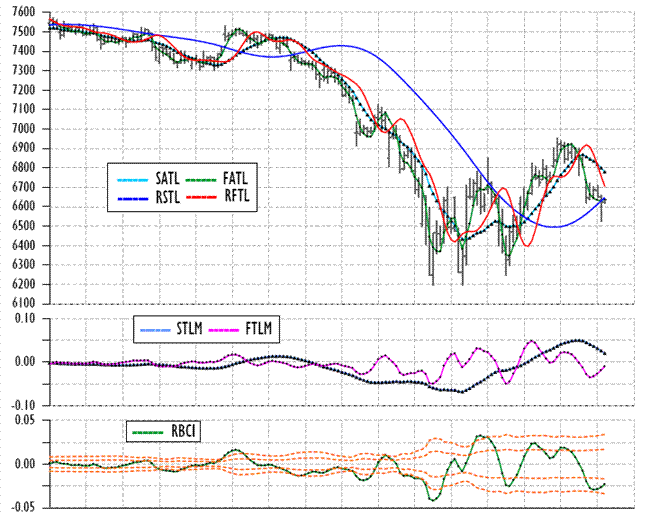Viewport: 650px width, 515px height.
Task: Click the 6400 price axis label
Action: click(24, 245)
